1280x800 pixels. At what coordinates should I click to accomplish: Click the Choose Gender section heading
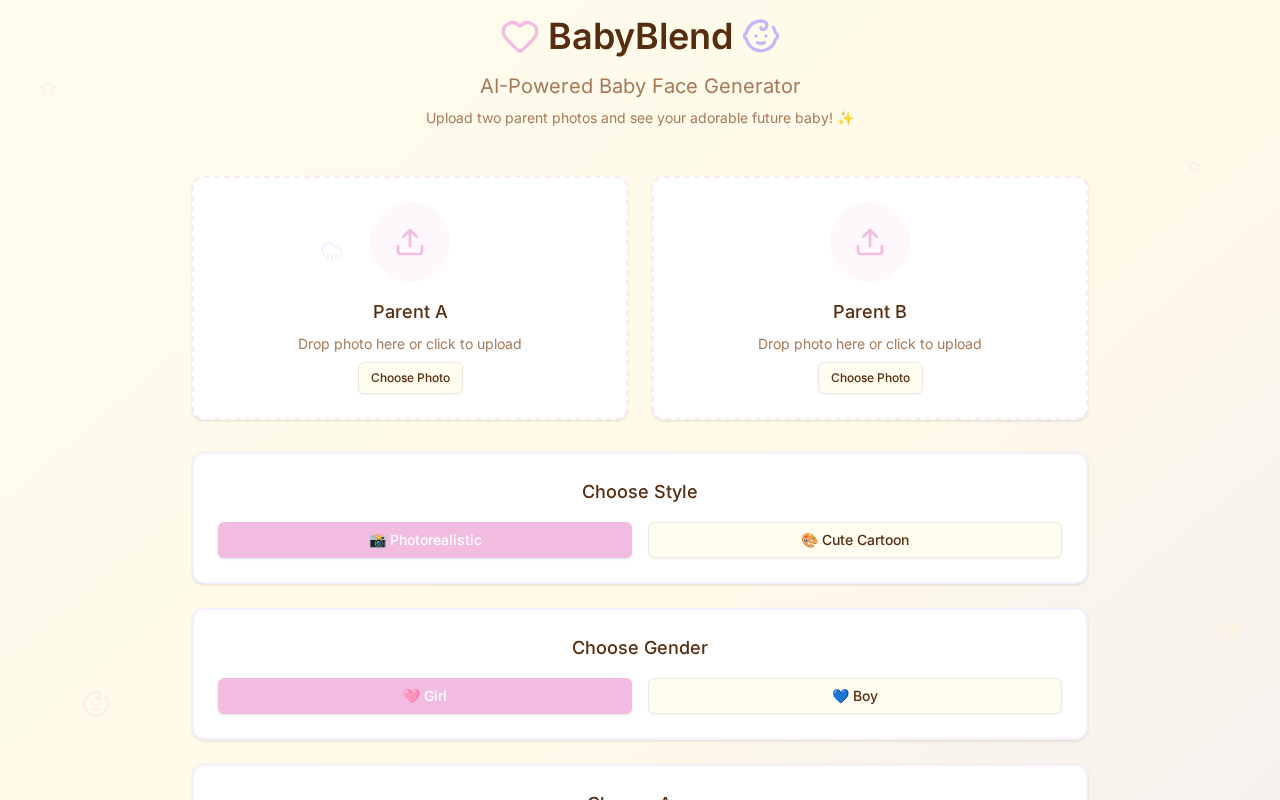(x=640, y=648)
